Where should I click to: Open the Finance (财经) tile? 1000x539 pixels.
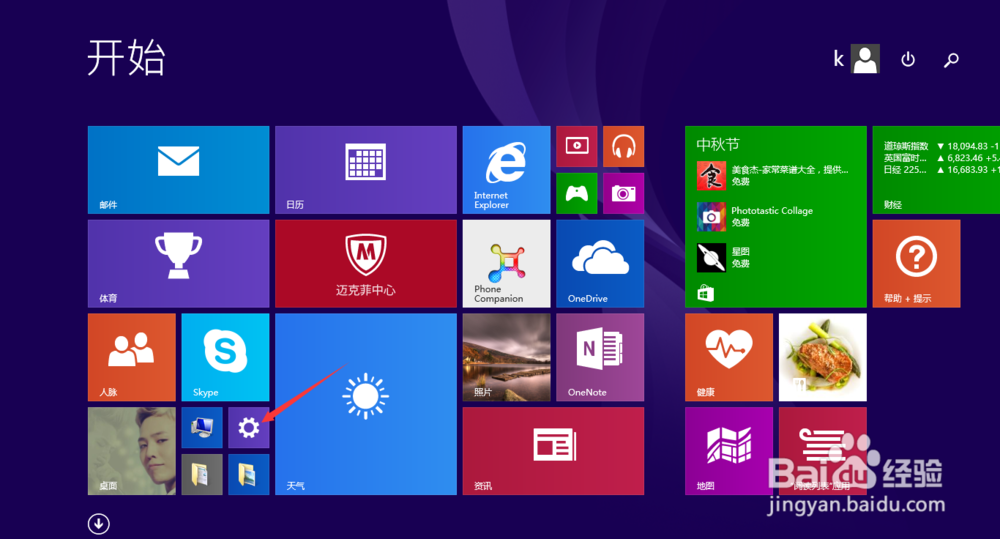[x=936, y=170]
